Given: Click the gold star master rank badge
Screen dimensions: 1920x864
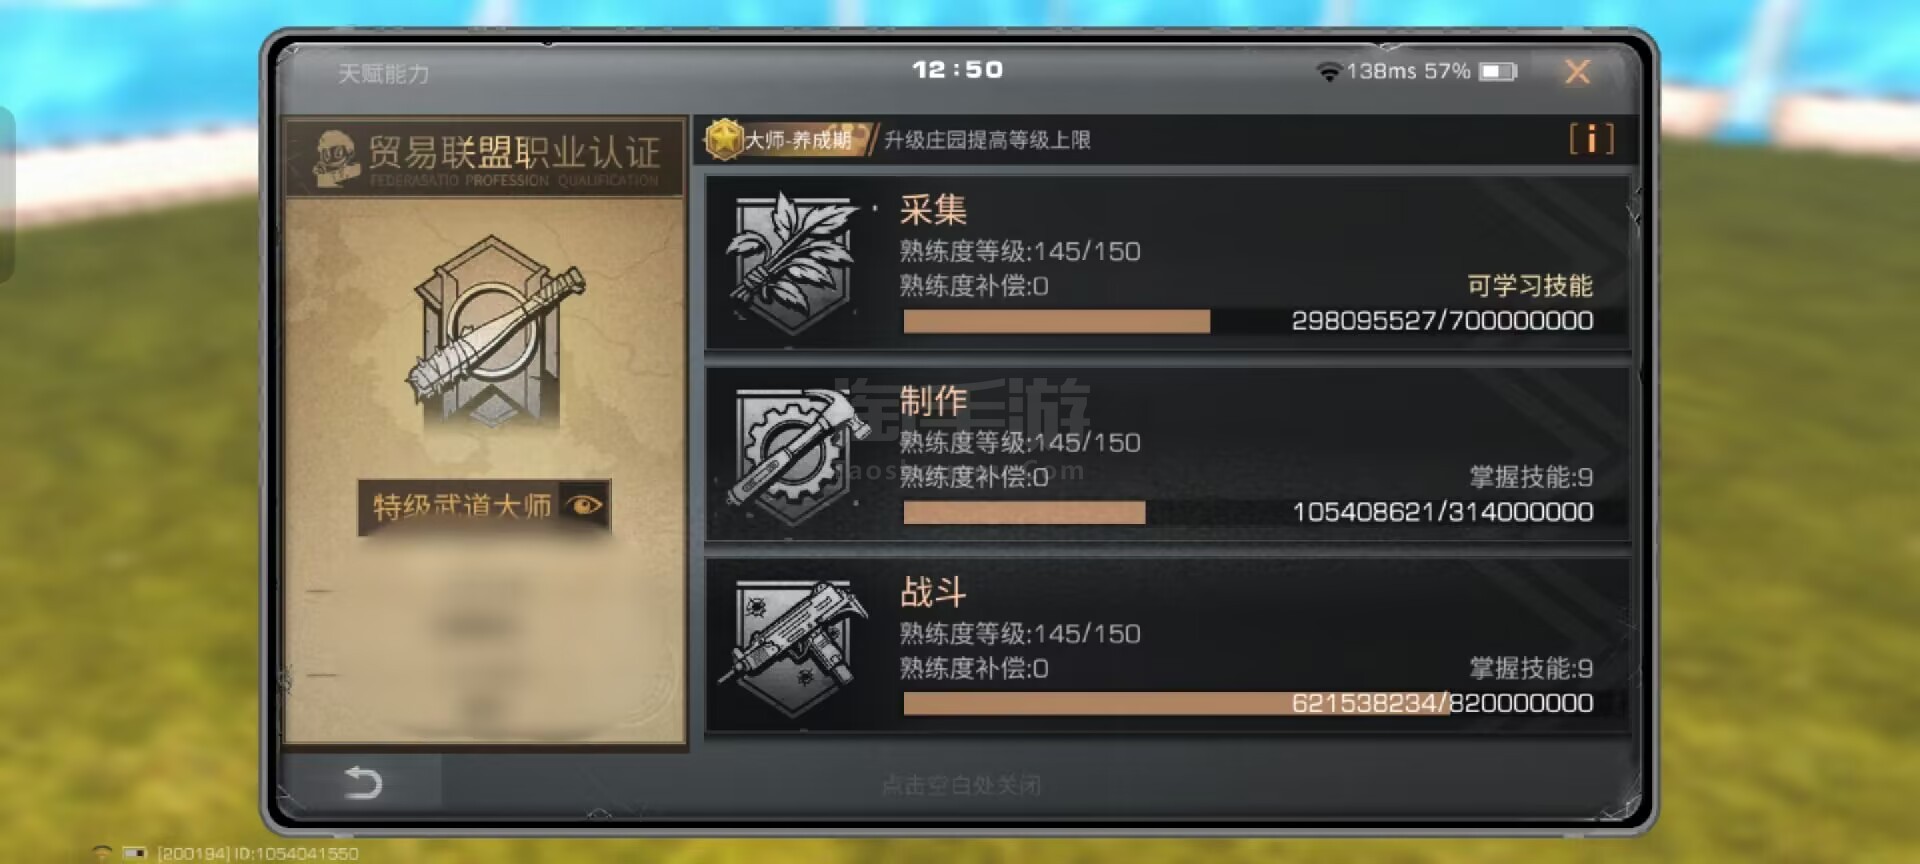Looking at the screenshot, I should pos(723,139).
